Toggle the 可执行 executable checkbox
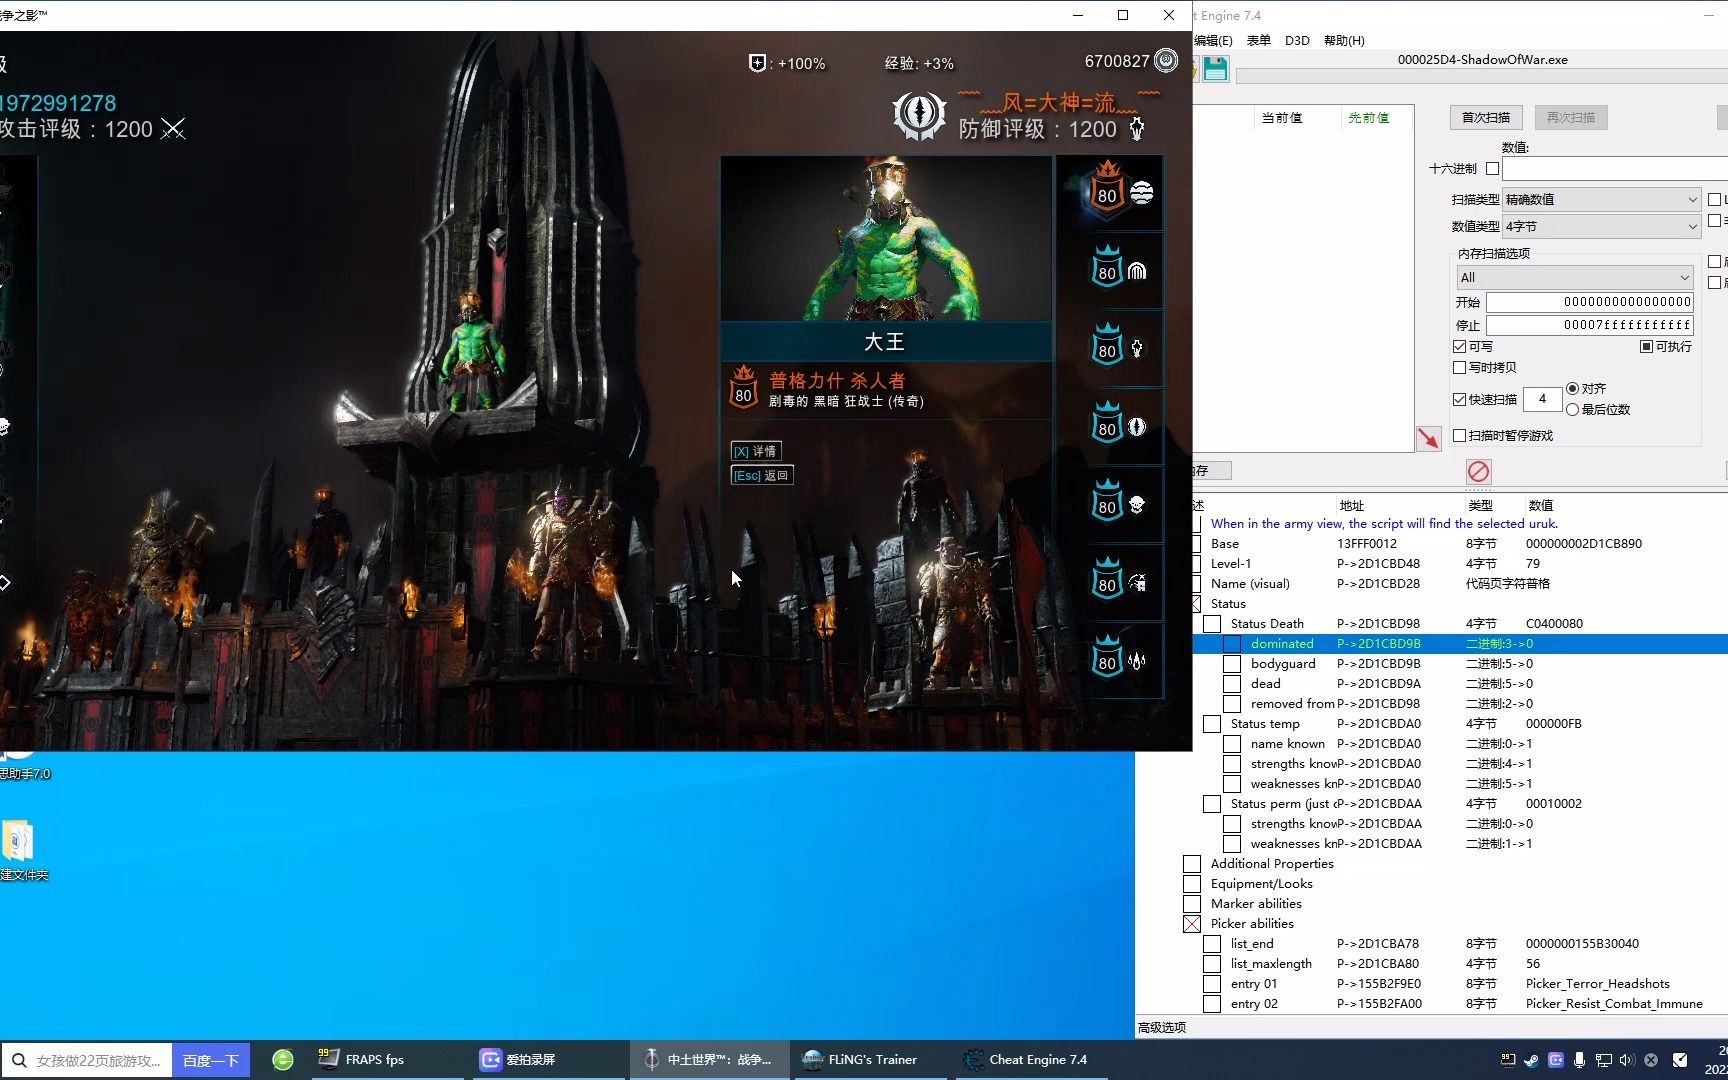 click(1646, 347)
